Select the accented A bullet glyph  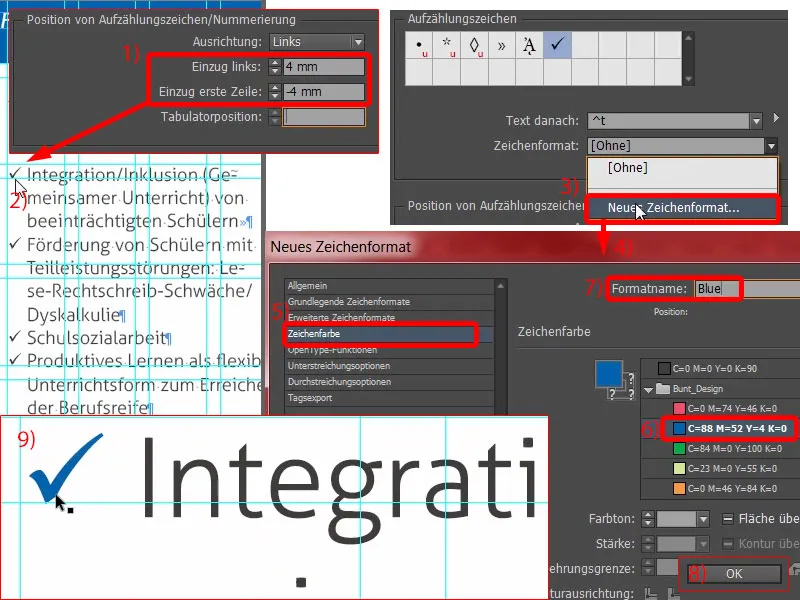(x=528, y=46)
